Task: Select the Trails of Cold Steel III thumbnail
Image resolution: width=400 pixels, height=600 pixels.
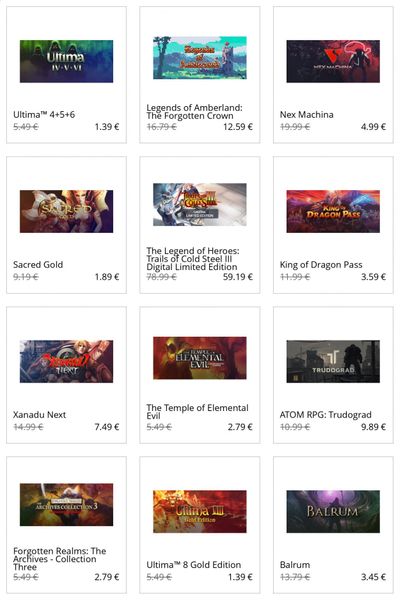Action: [x=200, y=204]
